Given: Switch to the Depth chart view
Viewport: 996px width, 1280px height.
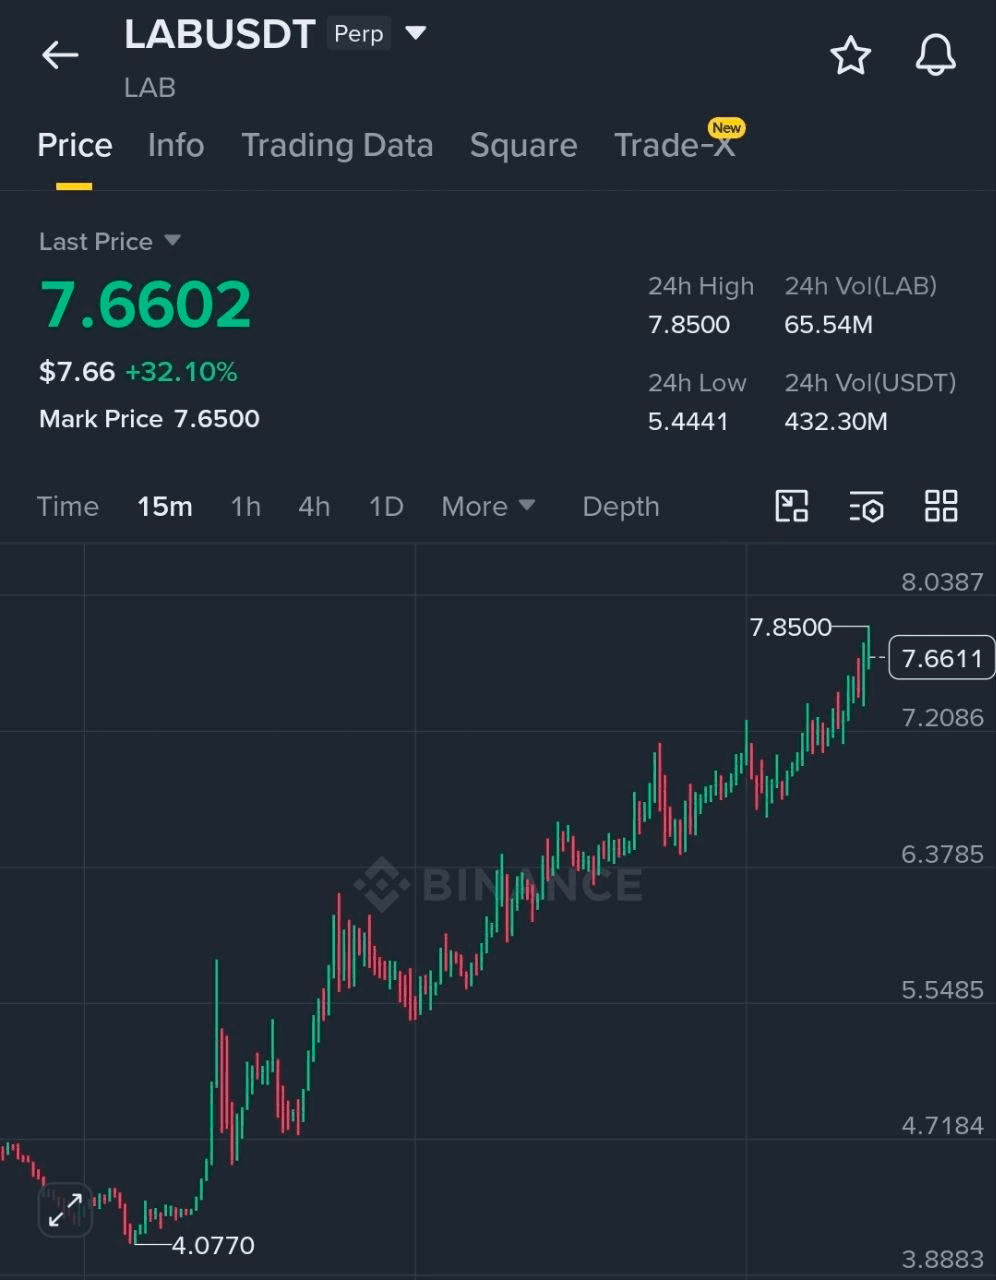Looking at the screenshot, I should coord(621,506).
